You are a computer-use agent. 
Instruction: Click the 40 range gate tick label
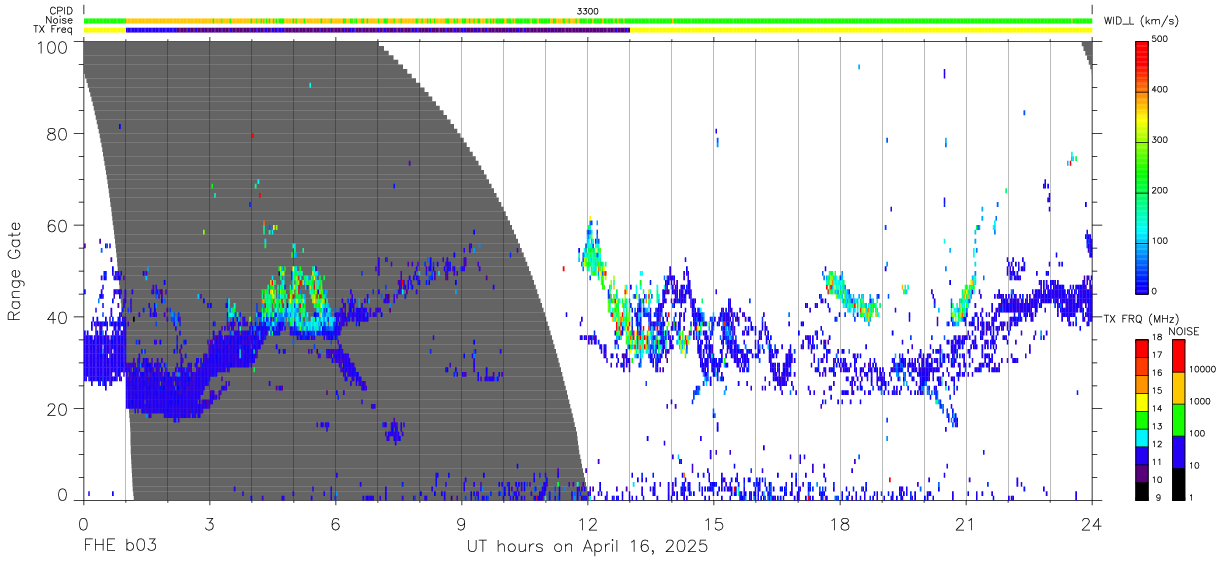click(x=58, y=317)
